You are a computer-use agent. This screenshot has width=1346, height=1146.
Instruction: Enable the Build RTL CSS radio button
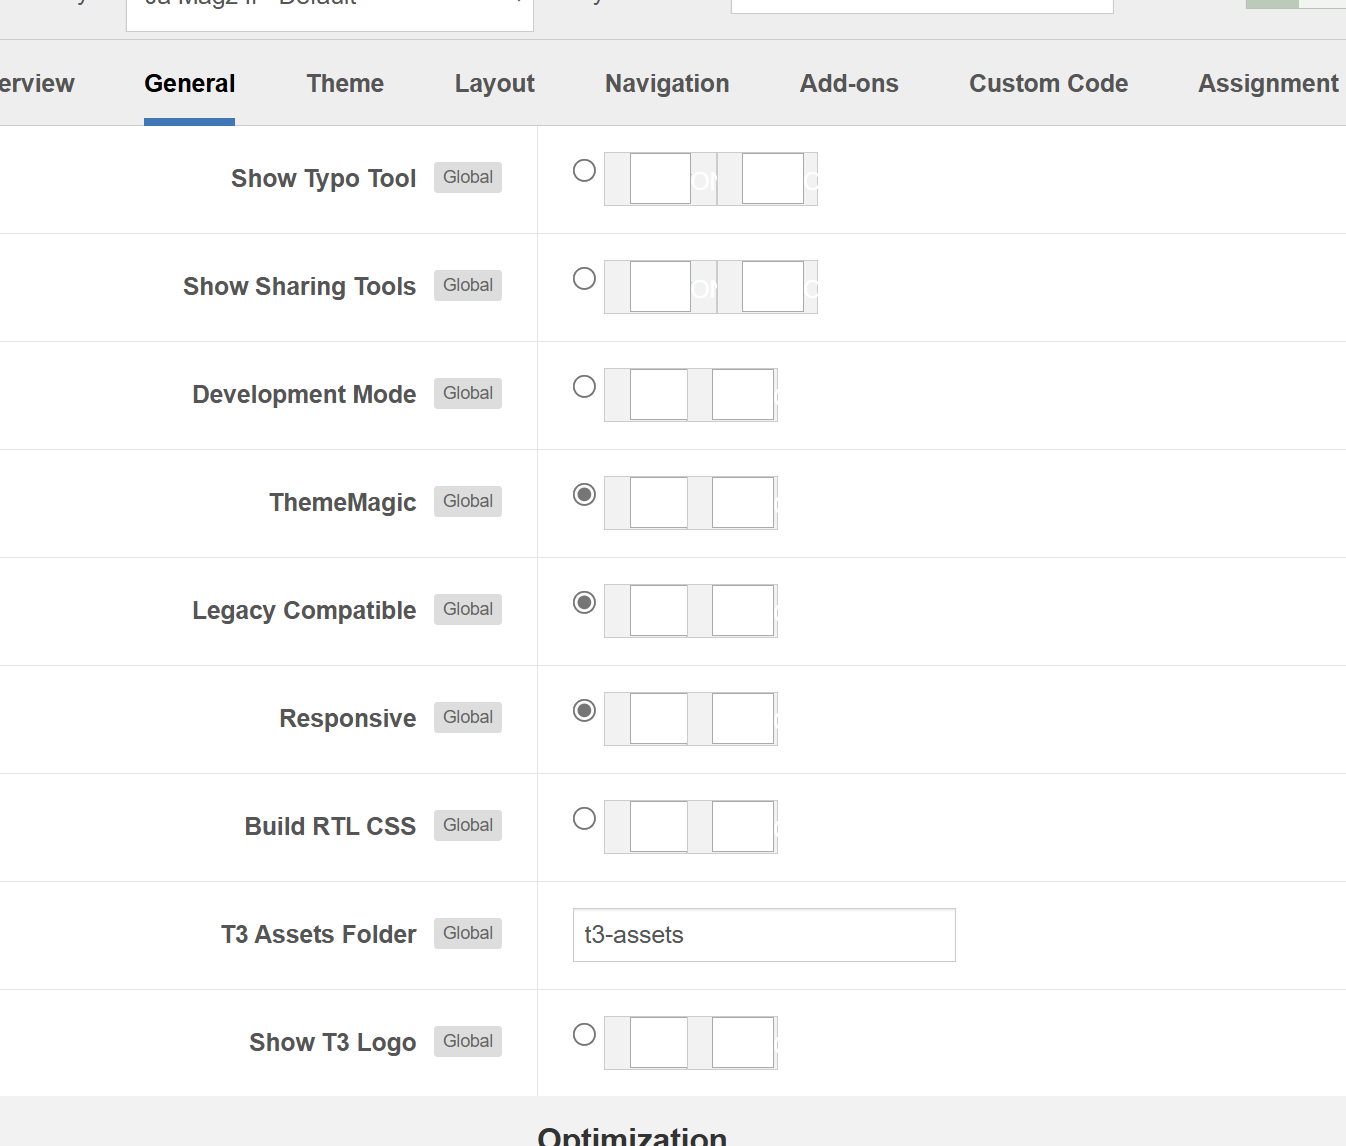click(x=584, y=819)
